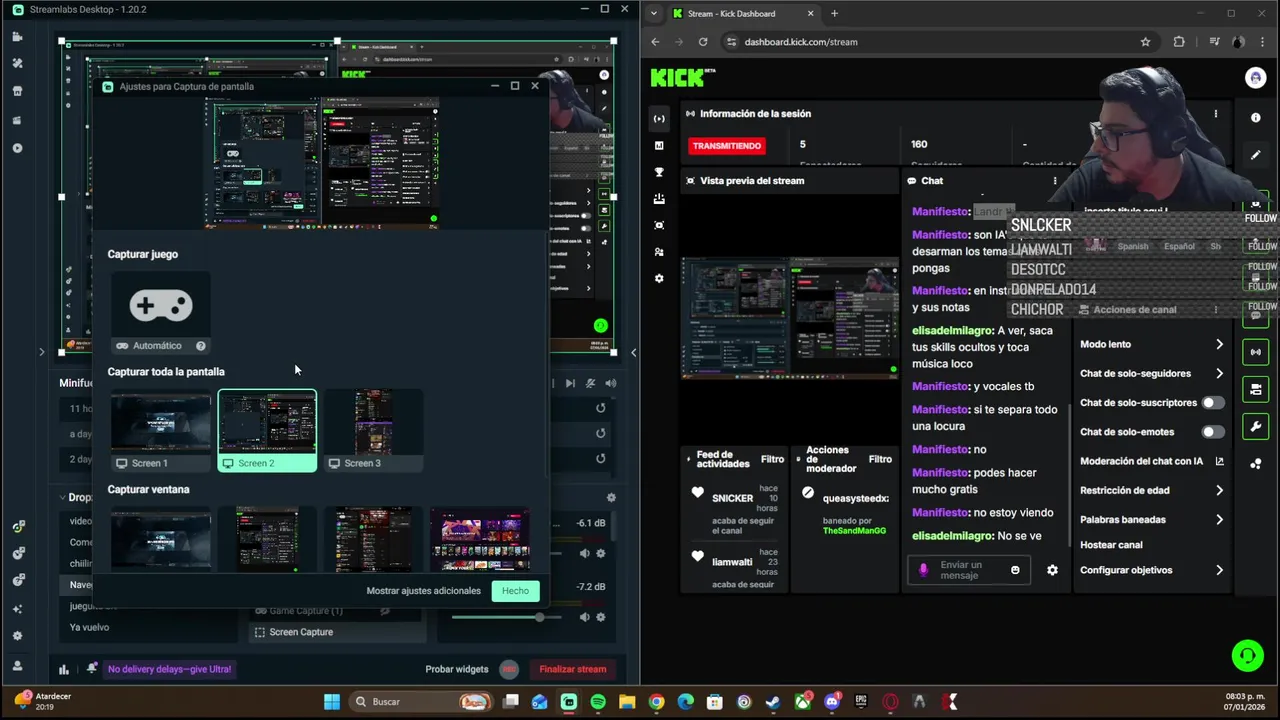Select the Screen Capture source row
This screenshot has height=720, width=1280.
pos(338,632)
